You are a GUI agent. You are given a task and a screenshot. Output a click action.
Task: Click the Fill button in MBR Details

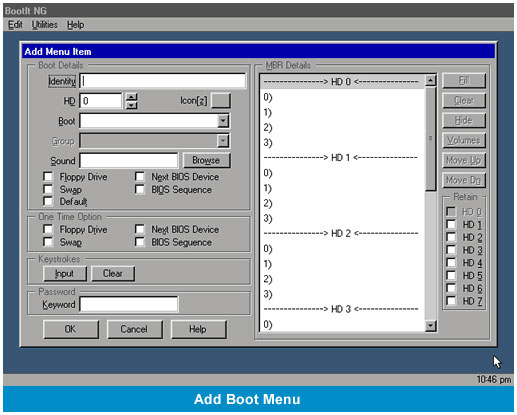464,80
